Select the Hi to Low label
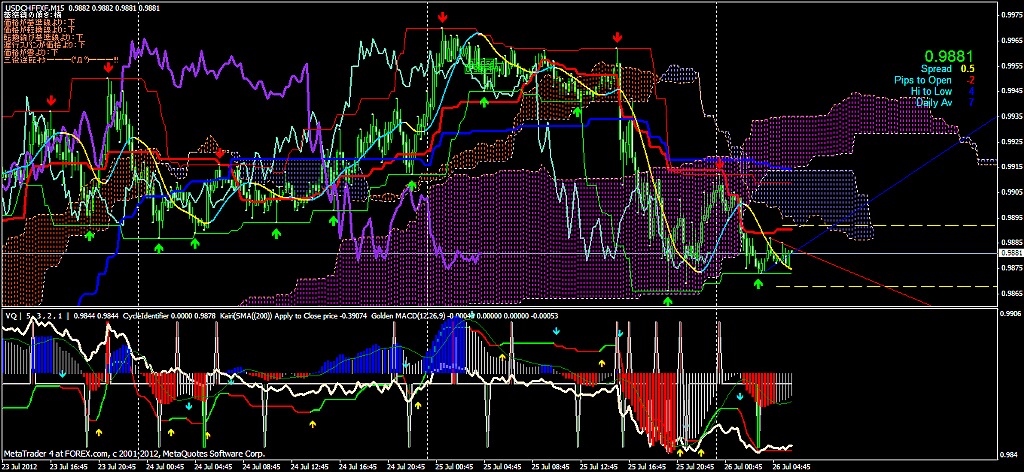 (x=931, y=91)
